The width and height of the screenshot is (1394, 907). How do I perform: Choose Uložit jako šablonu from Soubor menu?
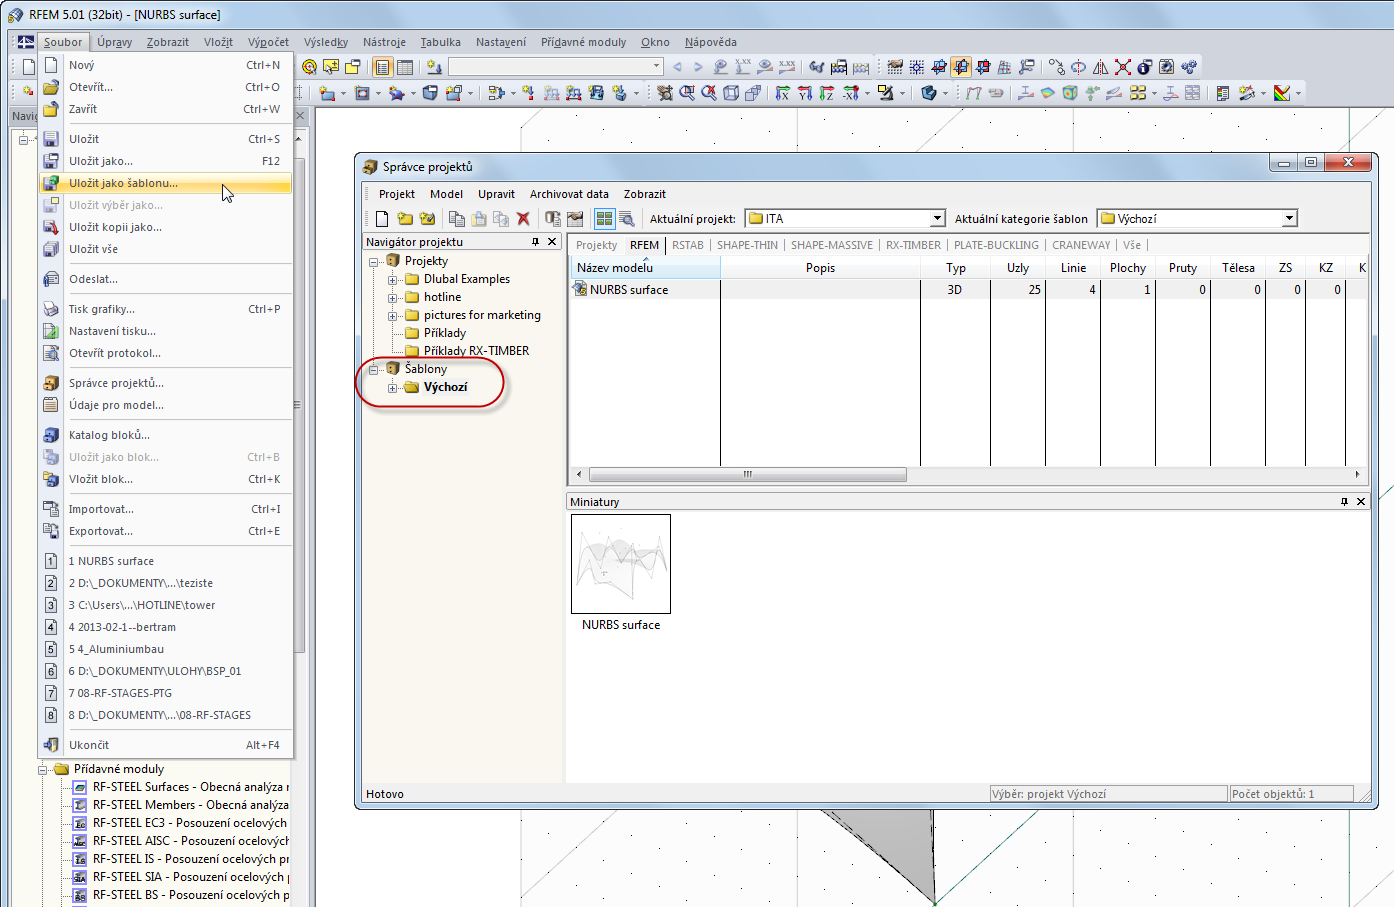click(x=166, y=183)
